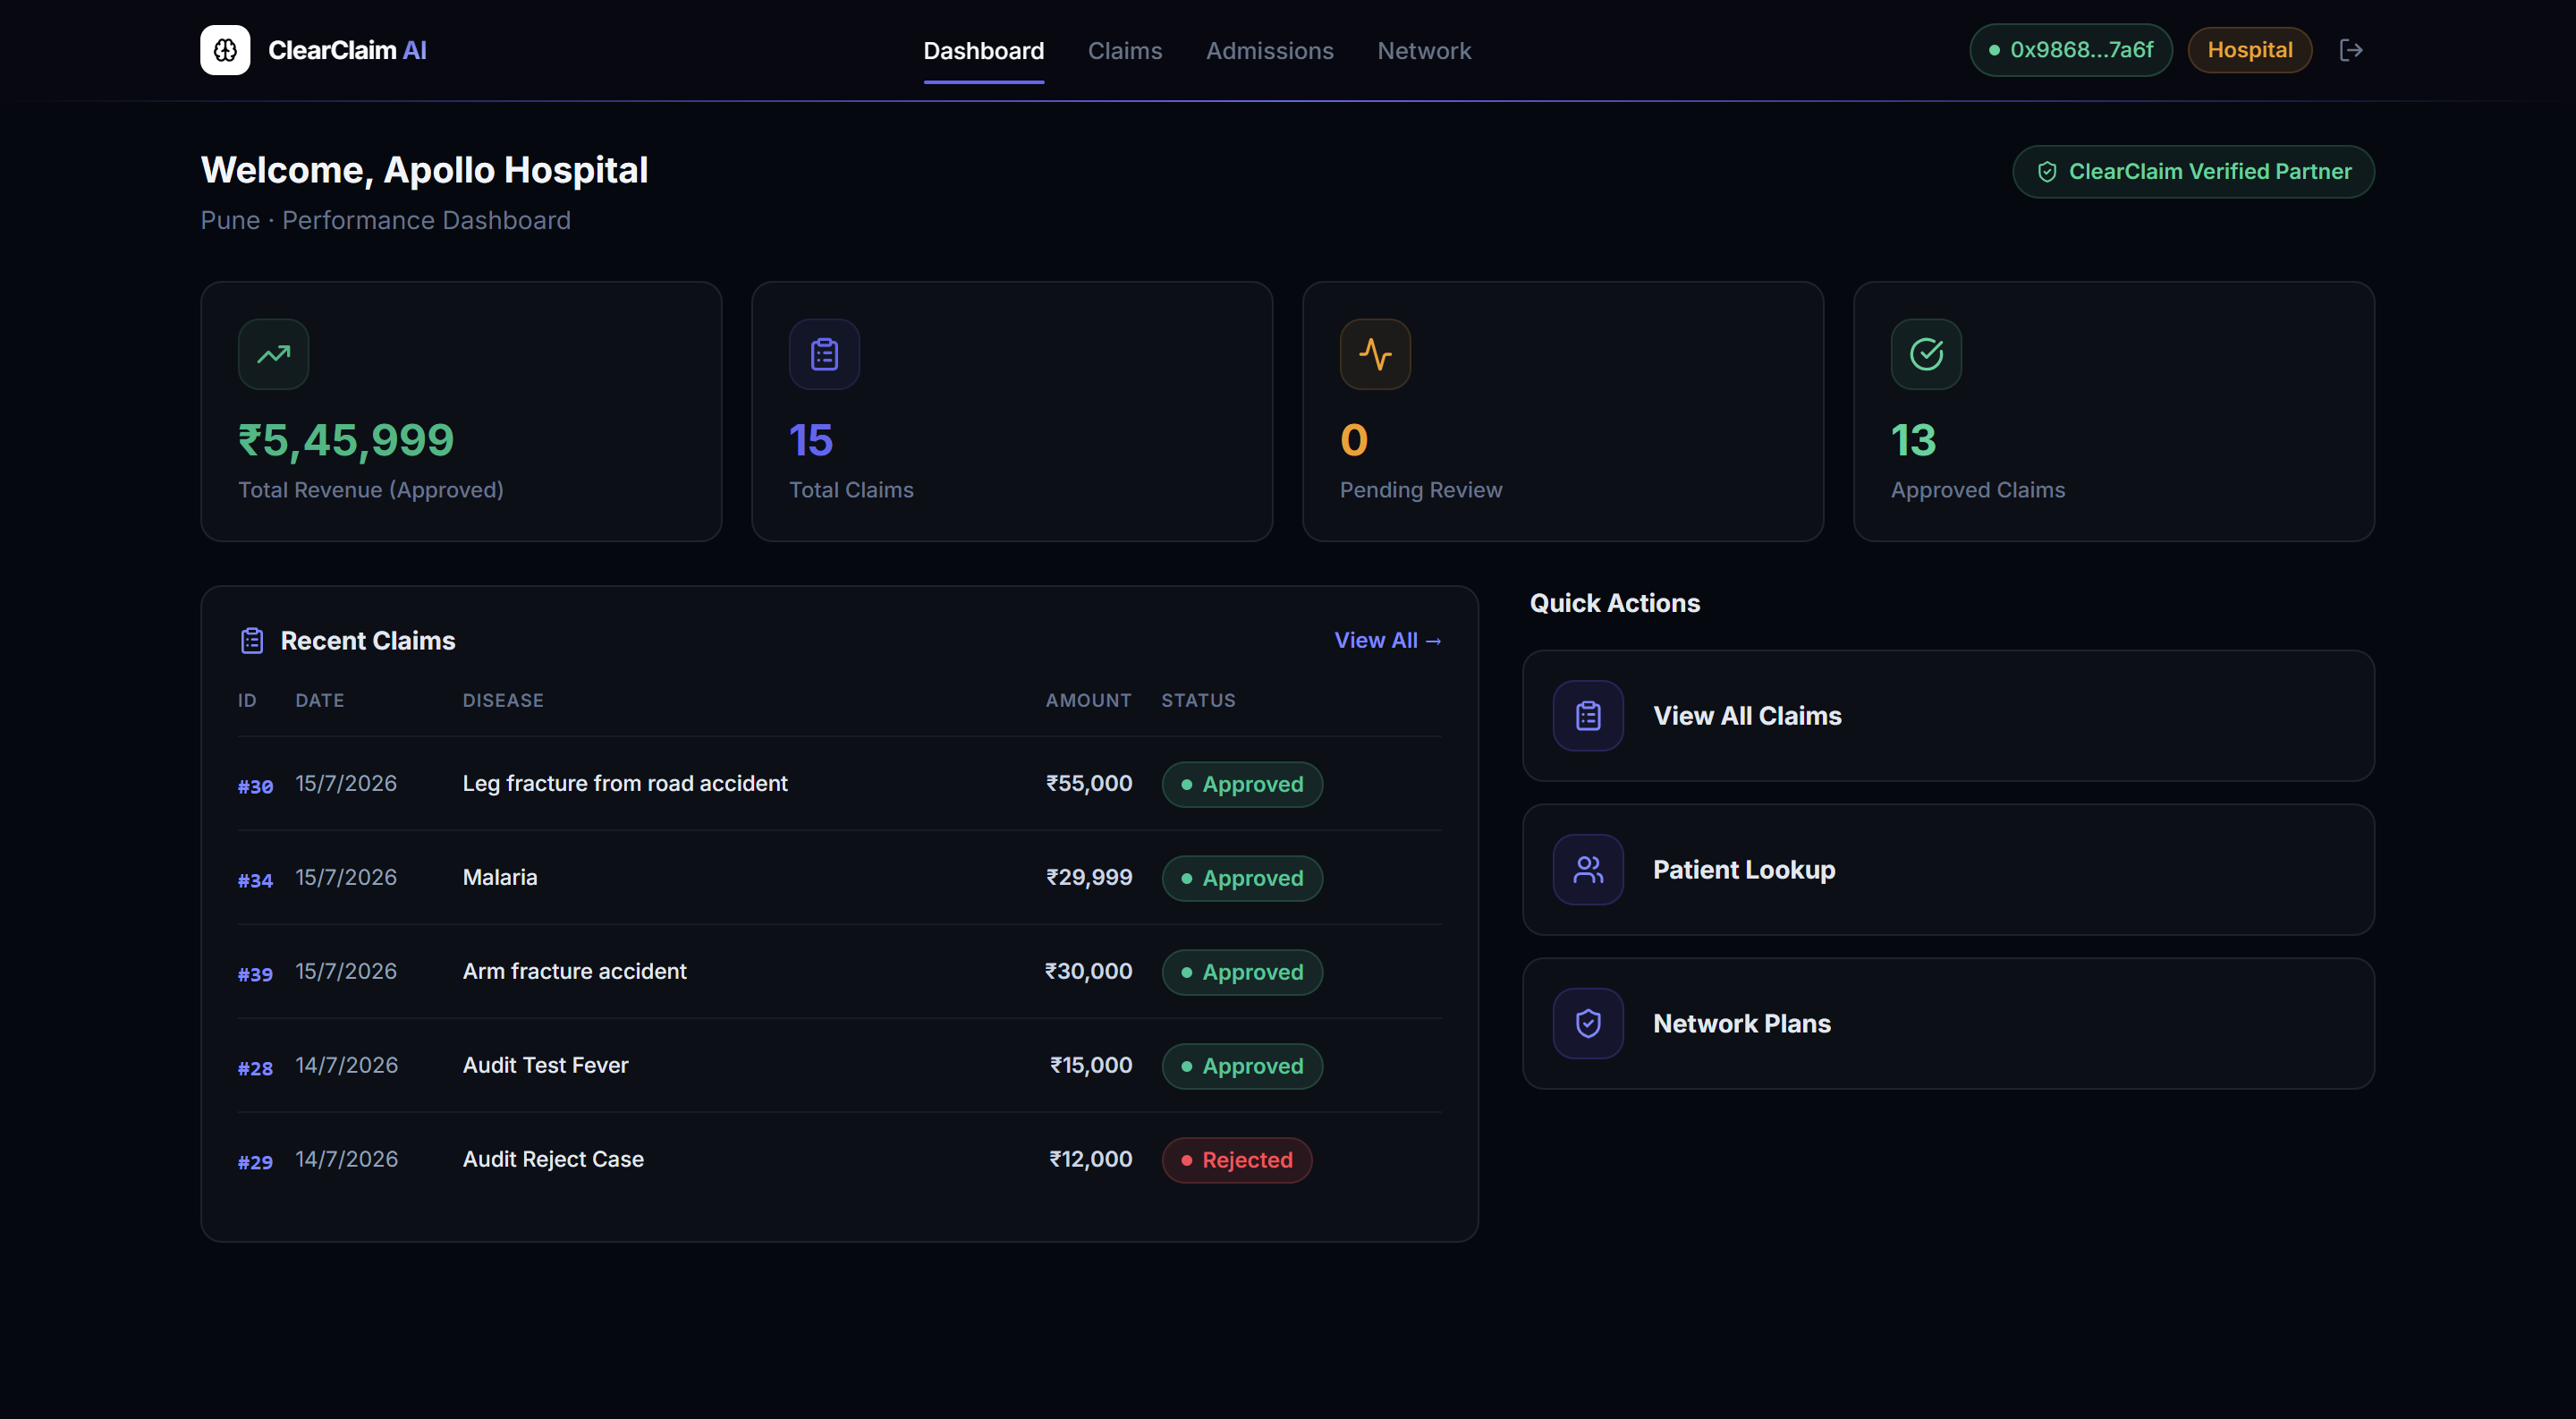Viewport: 2576px width, 1419px height.
Task: Open claim #30 ID link
Action: click(x=255, y=787)
